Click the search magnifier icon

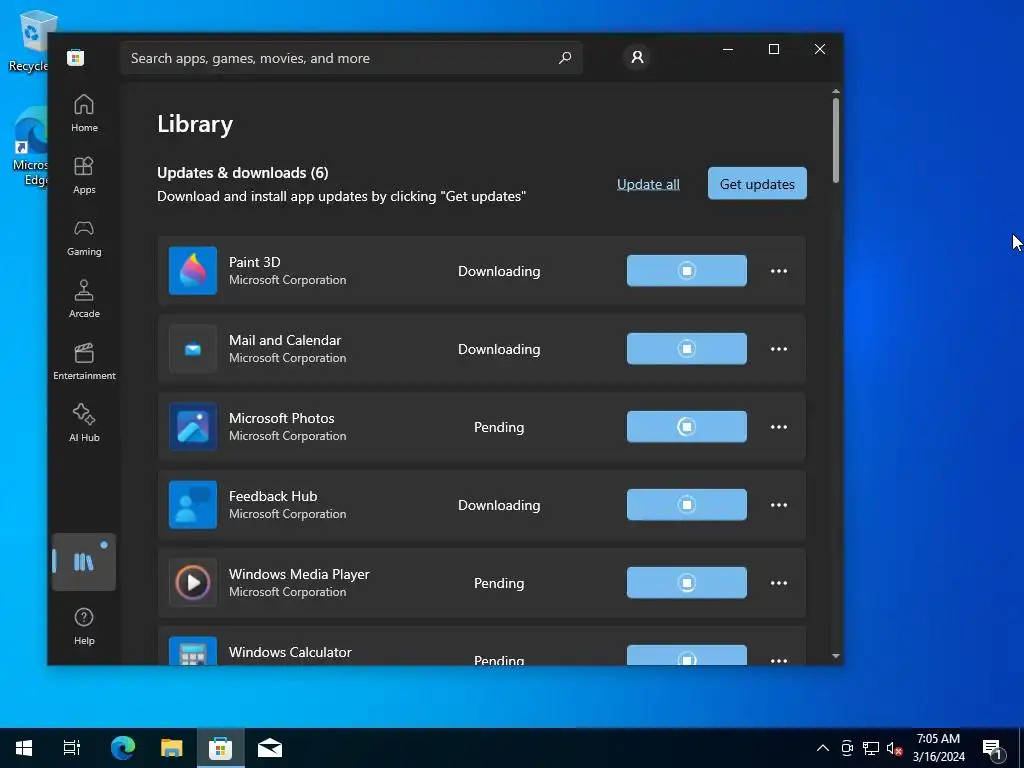pos(565,57)
